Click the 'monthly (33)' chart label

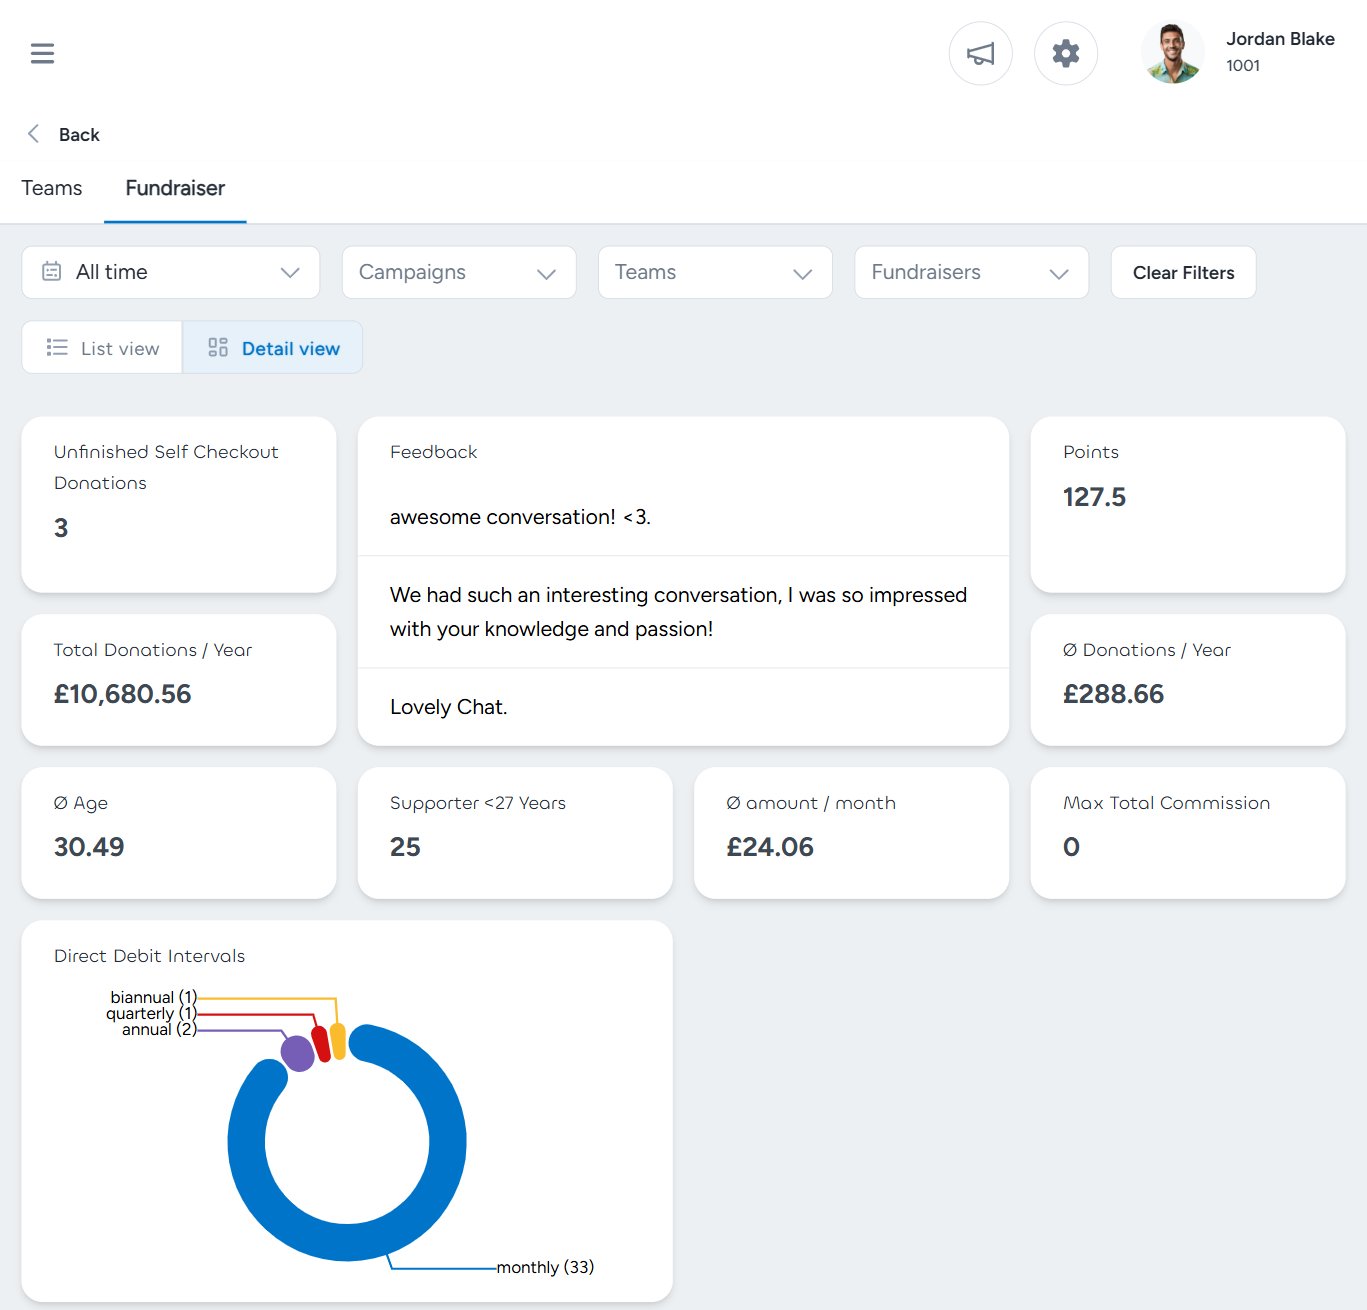[545, 1267]
